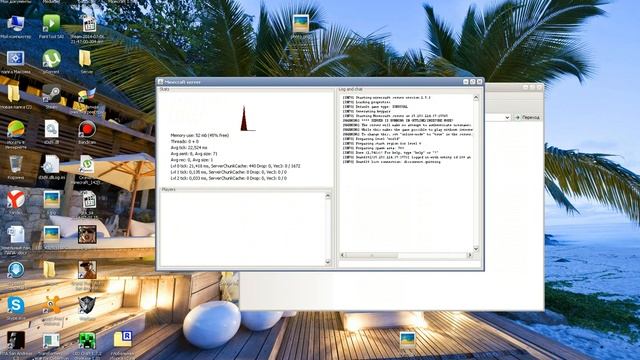Open the orange avast-style shortcut icon
The width and height of the screenshot is (640, 360).
click(51, 305)
